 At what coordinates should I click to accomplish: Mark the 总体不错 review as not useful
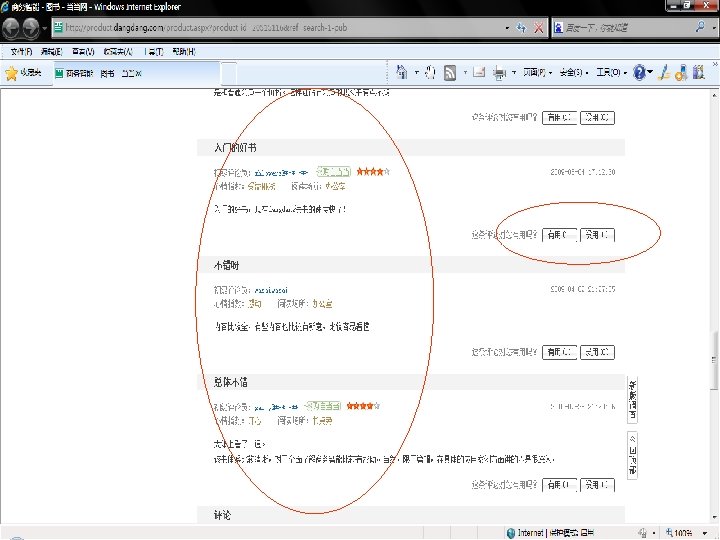597,485
